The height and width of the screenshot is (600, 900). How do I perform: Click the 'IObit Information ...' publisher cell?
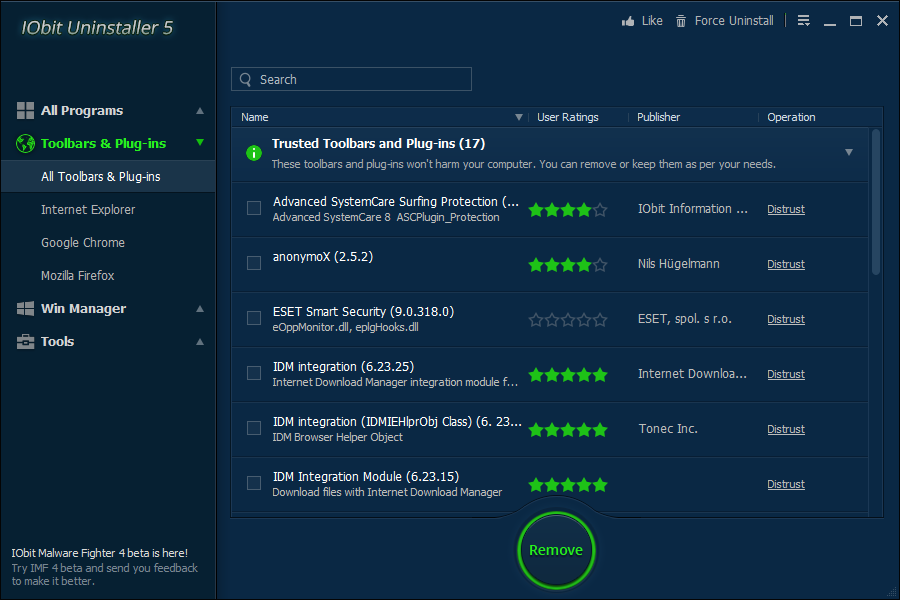[693, 209]
